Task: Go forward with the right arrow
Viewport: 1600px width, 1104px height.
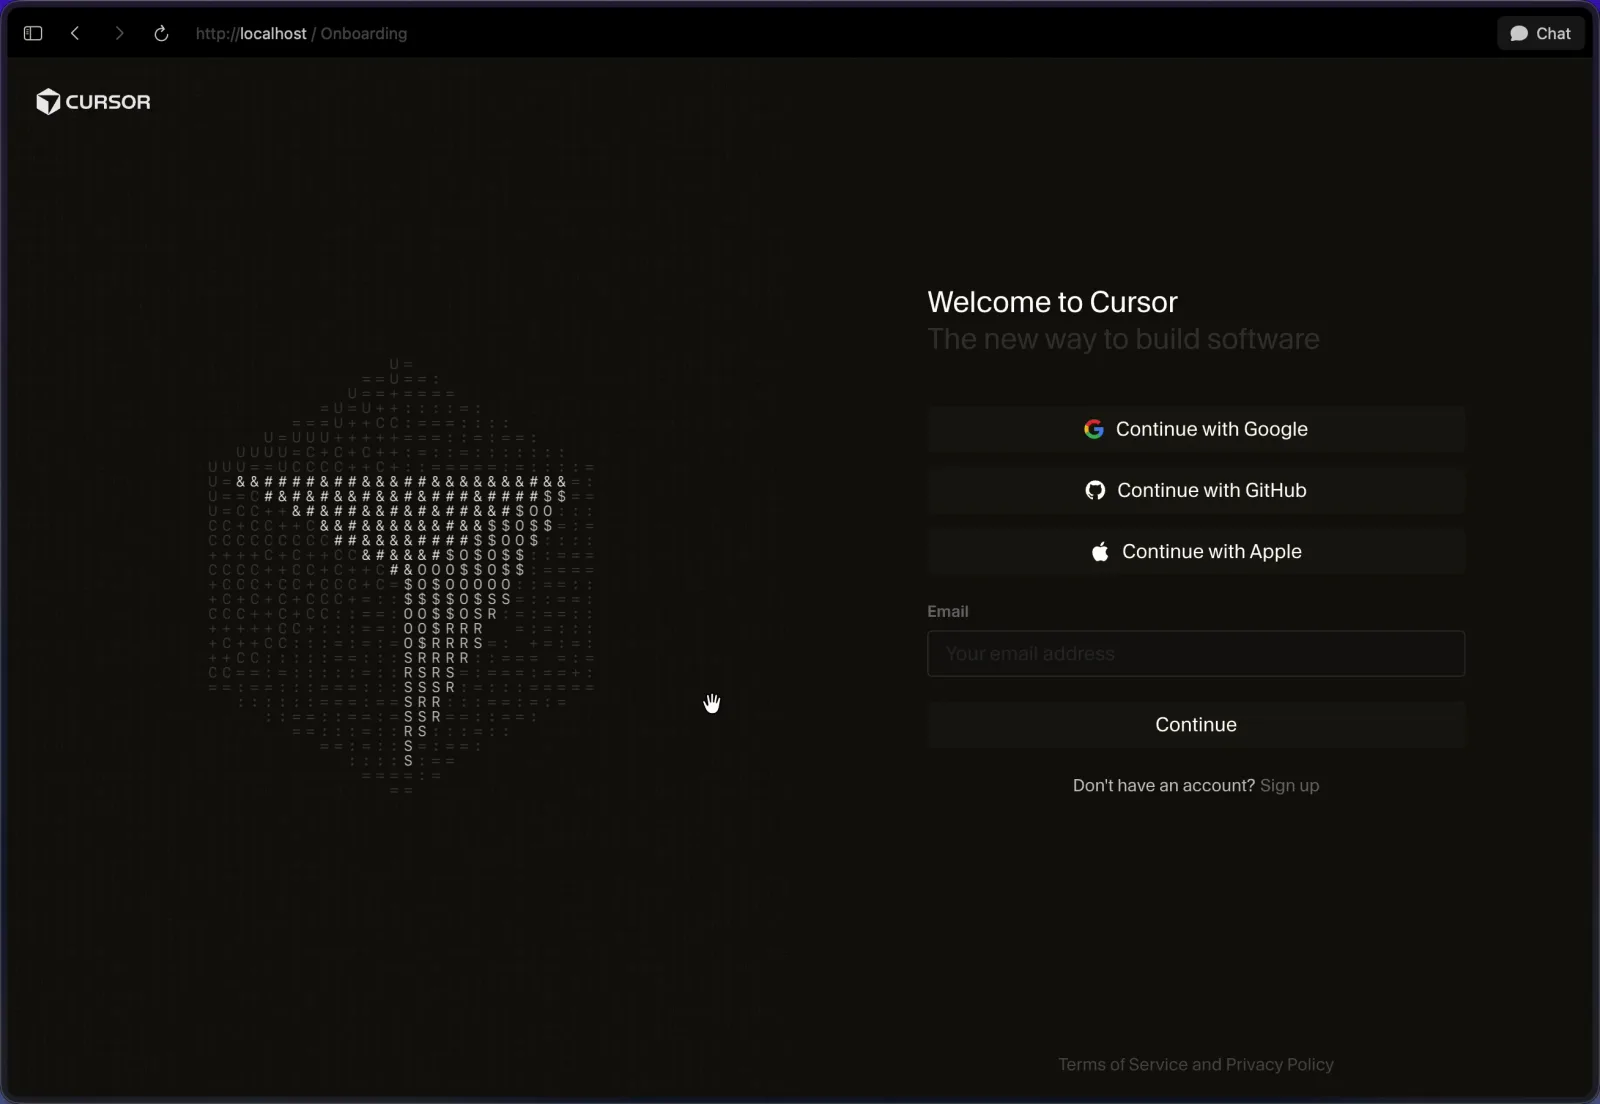Action: point(119,33)
